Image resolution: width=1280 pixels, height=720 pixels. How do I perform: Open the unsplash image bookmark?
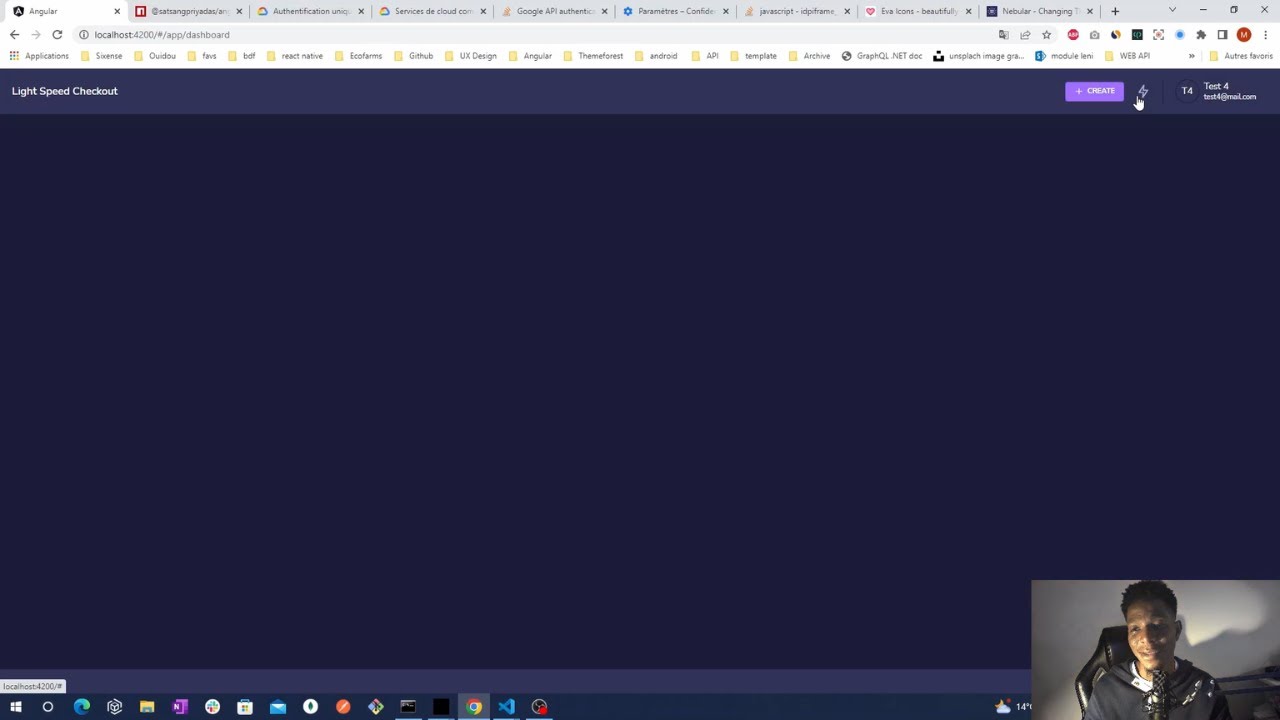tap(979, 56)
